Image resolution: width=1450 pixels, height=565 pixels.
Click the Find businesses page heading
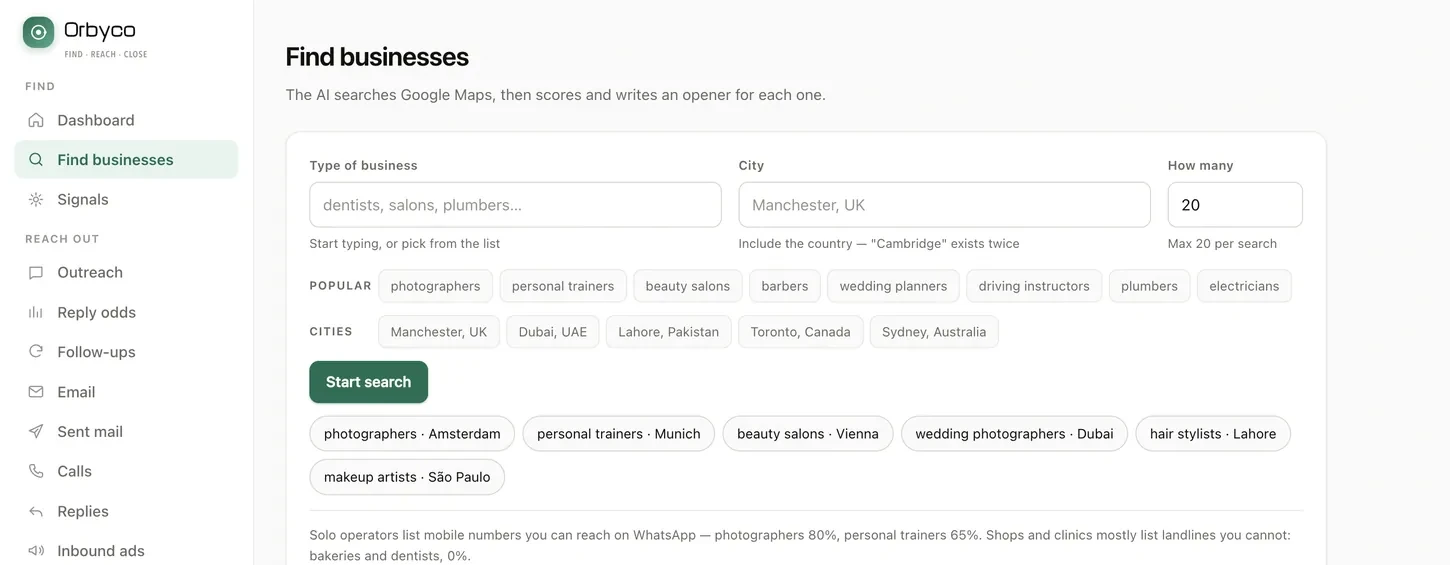tap(377, 57)
